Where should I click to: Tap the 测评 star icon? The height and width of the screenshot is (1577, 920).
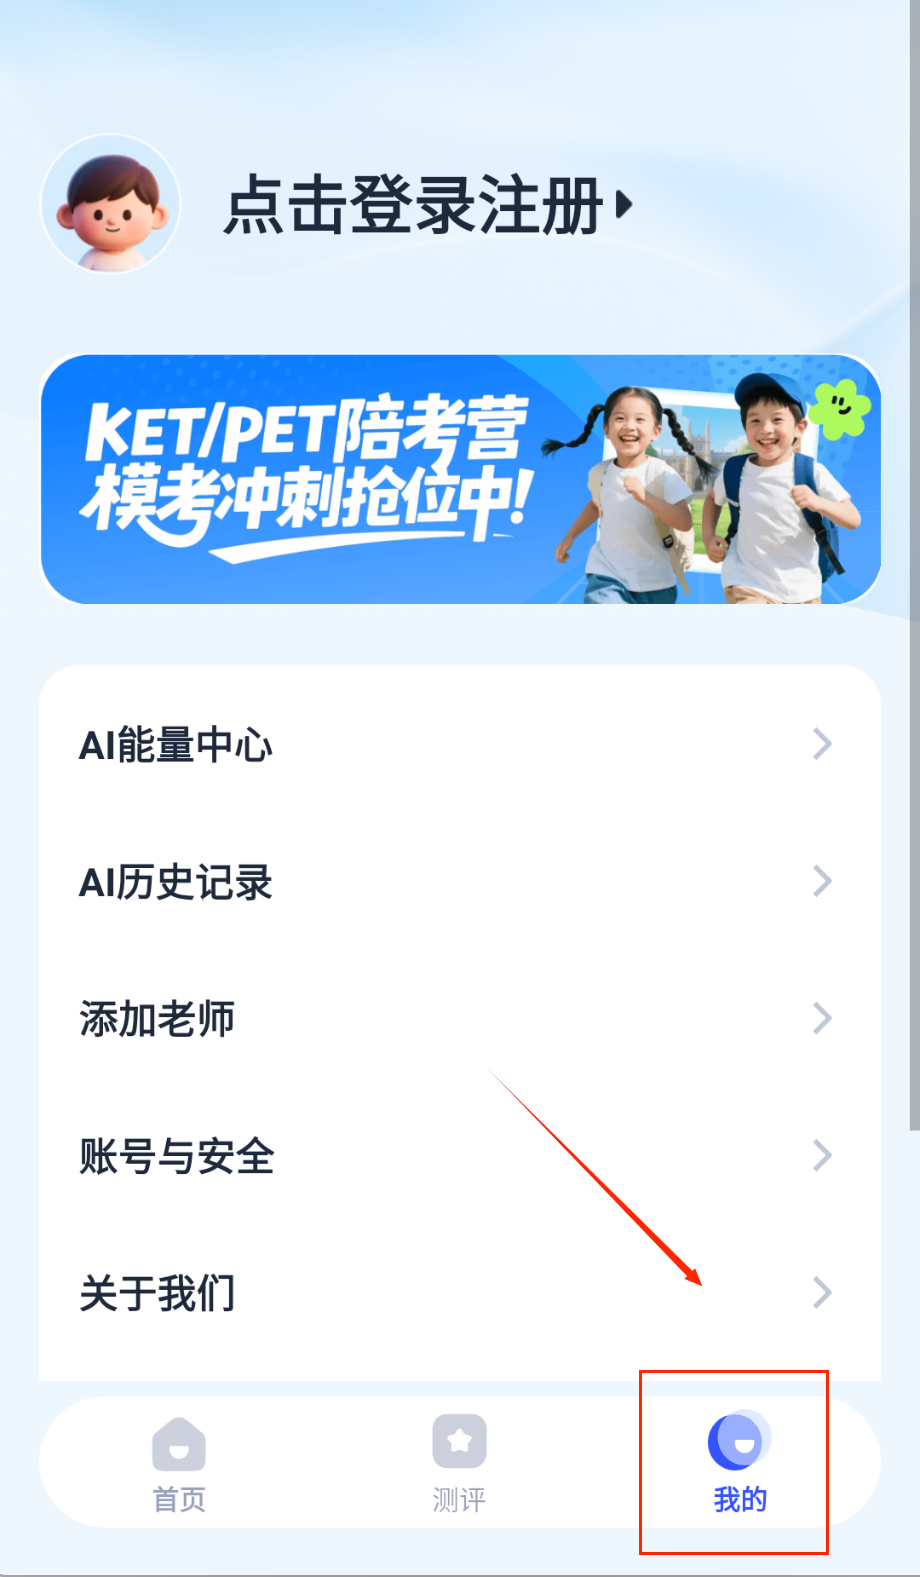pyautogui.click(x=460, y=1441)
